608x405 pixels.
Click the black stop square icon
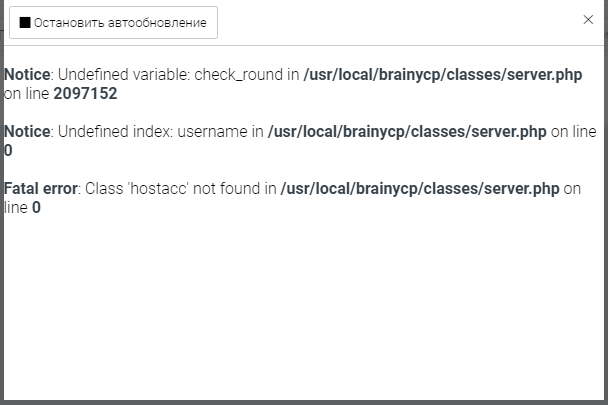25,23
